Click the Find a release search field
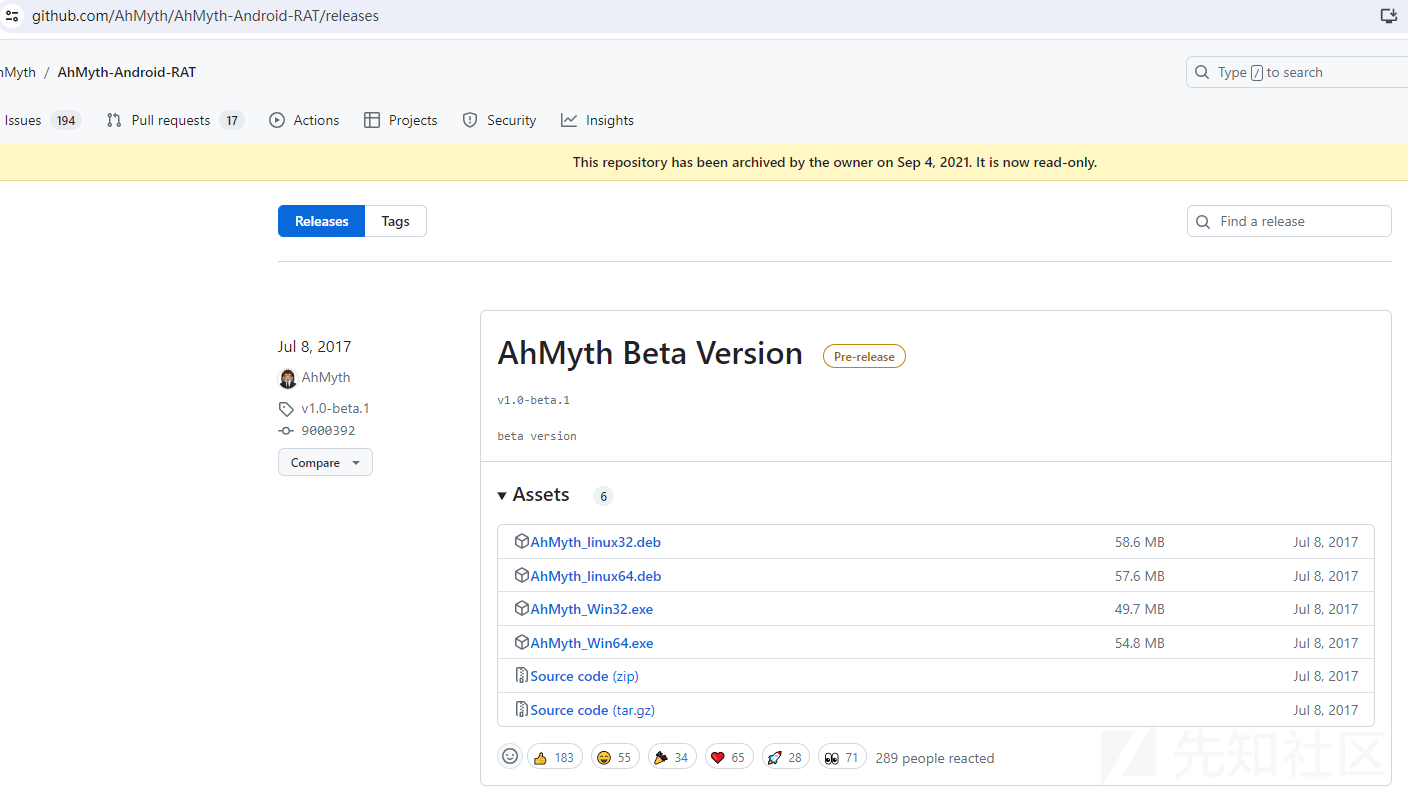1408x793 pixels. point(1289,221)
